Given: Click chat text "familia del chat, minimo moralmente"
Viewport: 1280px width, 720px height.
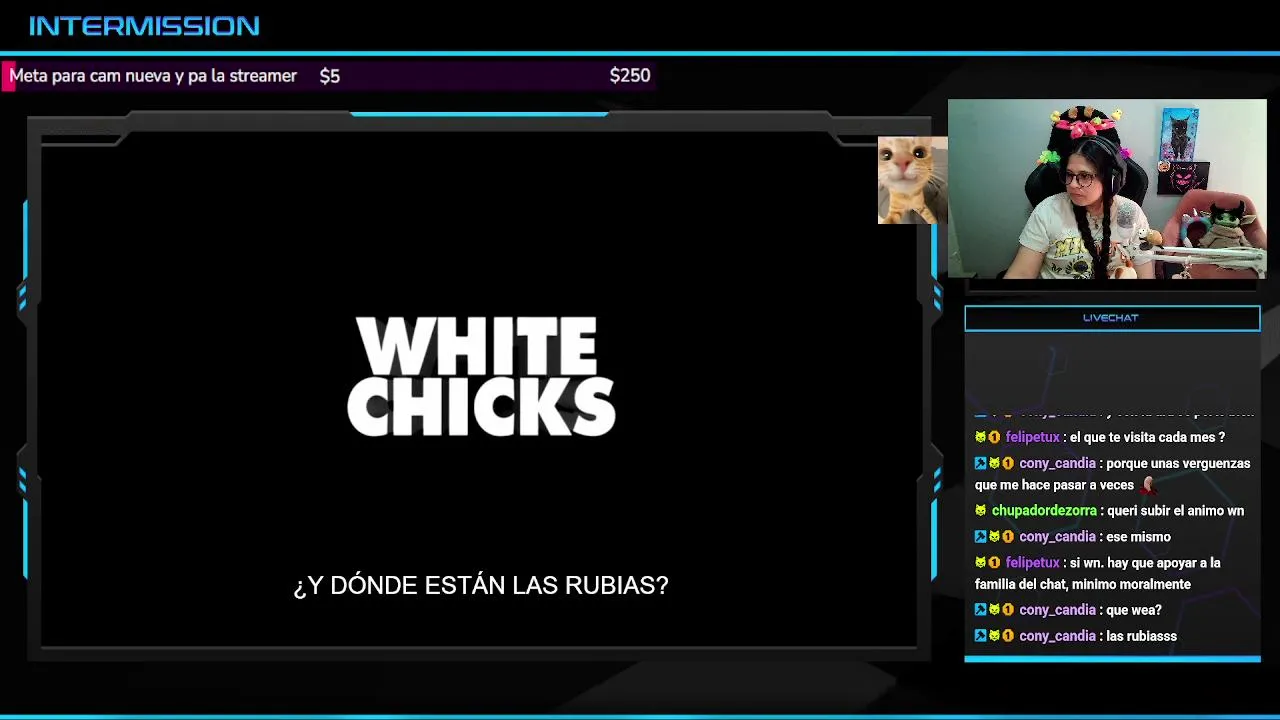Looking at the screenshot, I should 1083,584.
